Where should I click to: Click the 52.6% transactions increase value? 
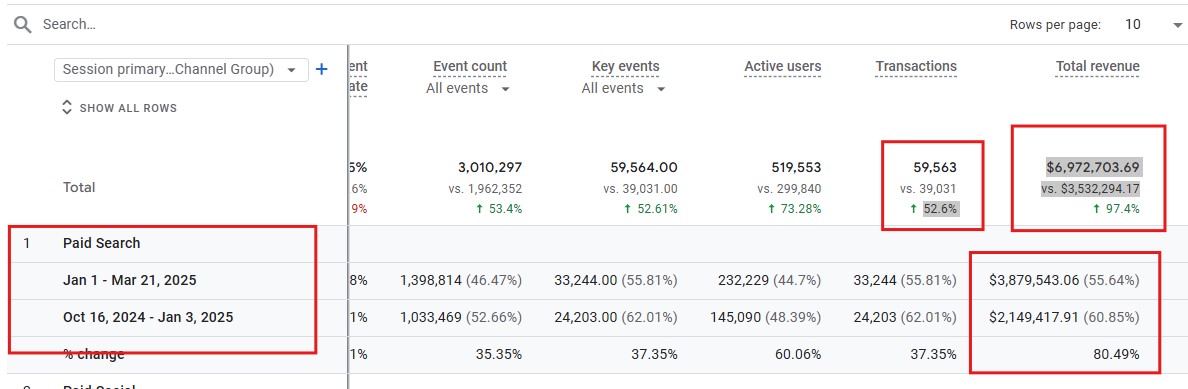click(x=940, y=209)
